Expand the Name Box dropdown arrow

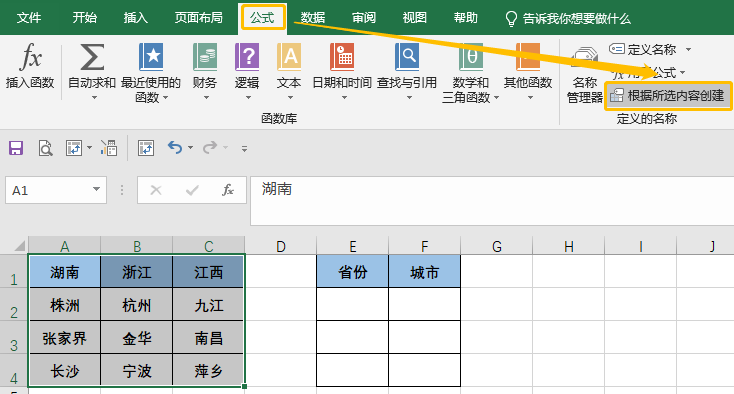(x=96, y=190)
